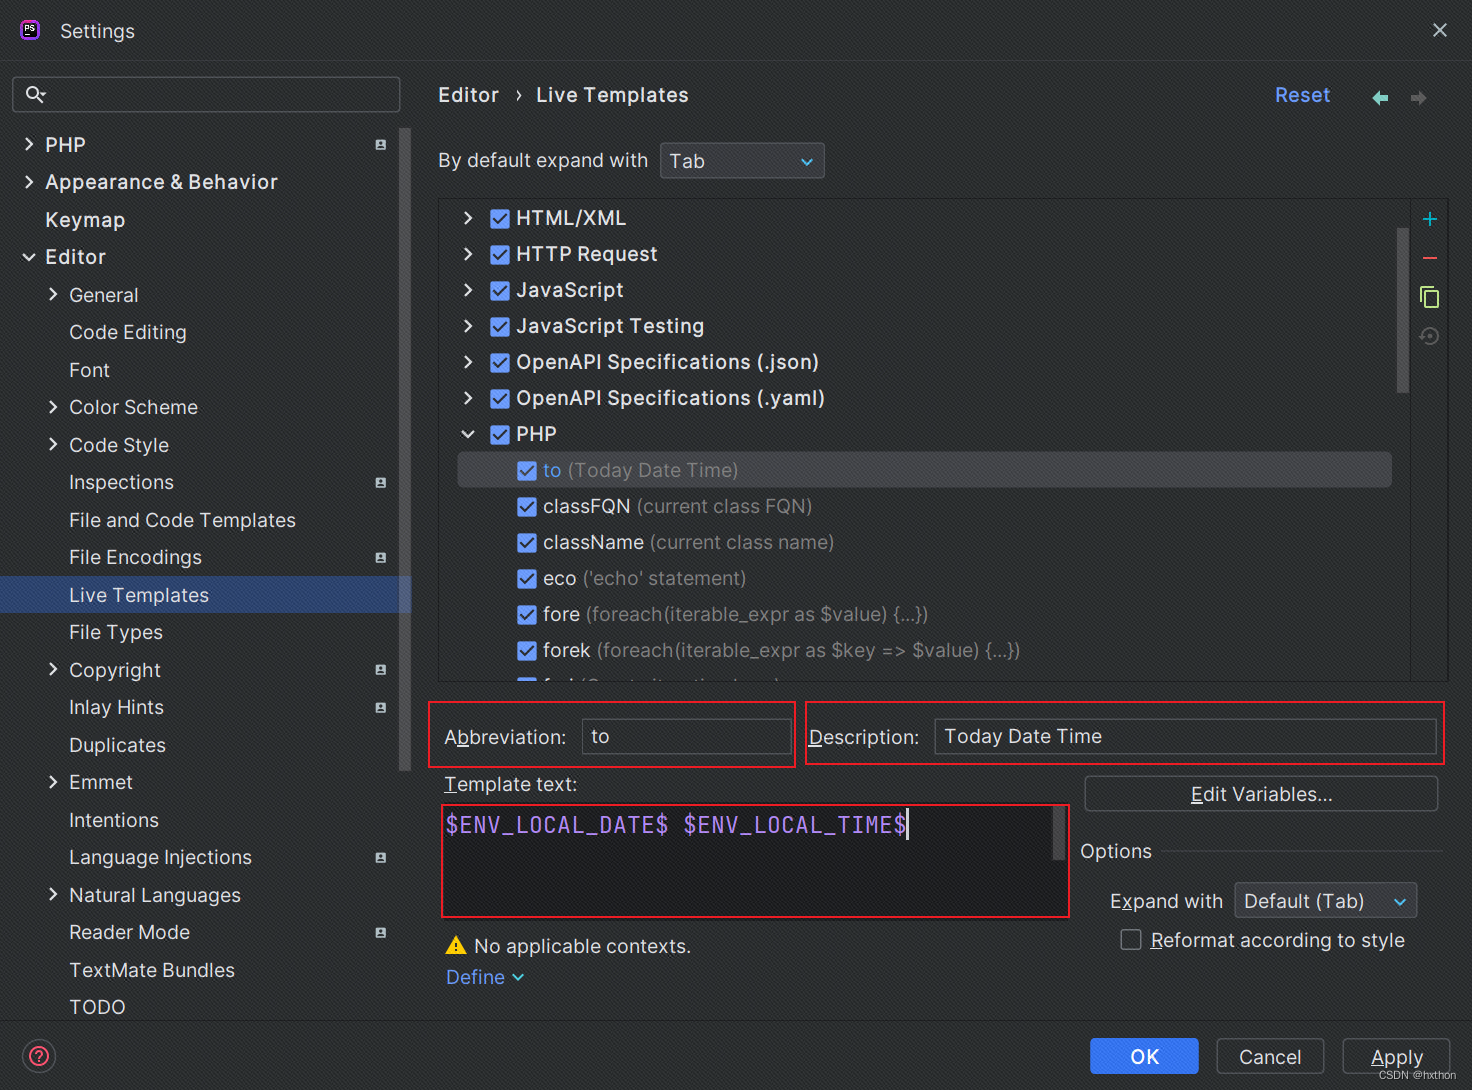Click the forward navigation arrow

pos(1418,97)
